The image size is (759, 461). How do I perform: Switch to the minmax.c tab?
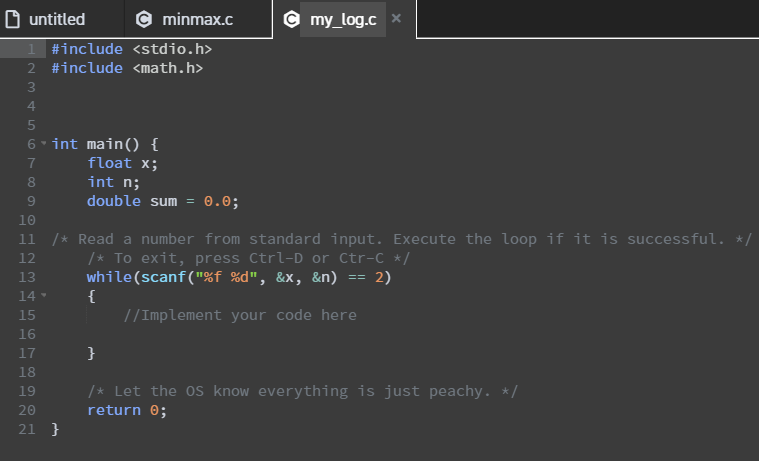tap(197, 19)
